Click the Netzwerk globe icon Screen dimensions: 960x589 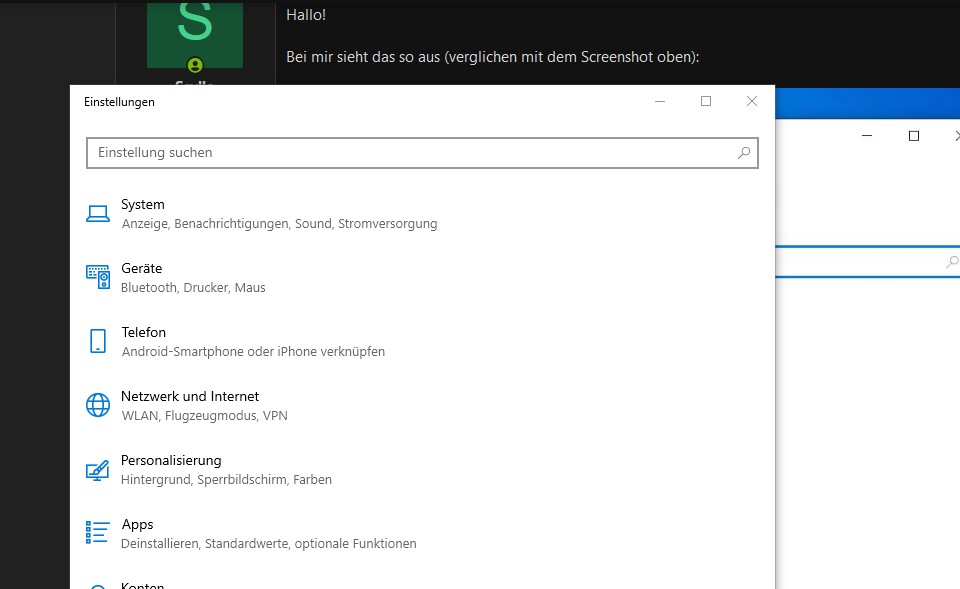tap(97, 405)
